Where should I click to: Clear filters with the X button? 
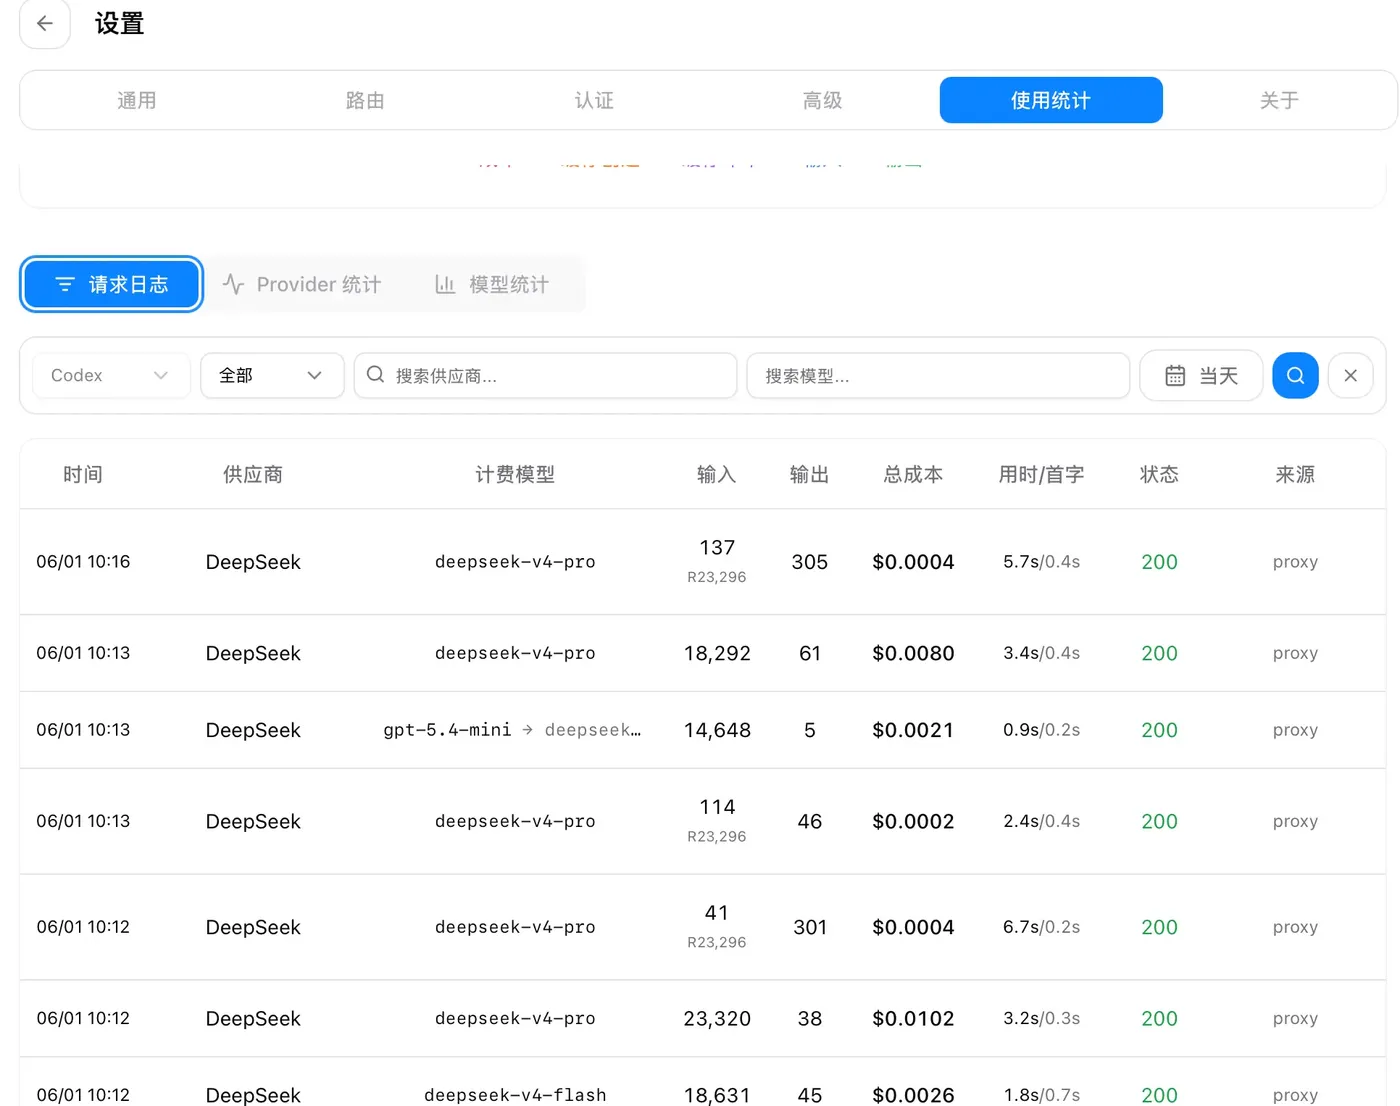pyautogui.click(x=1350, y=376)
